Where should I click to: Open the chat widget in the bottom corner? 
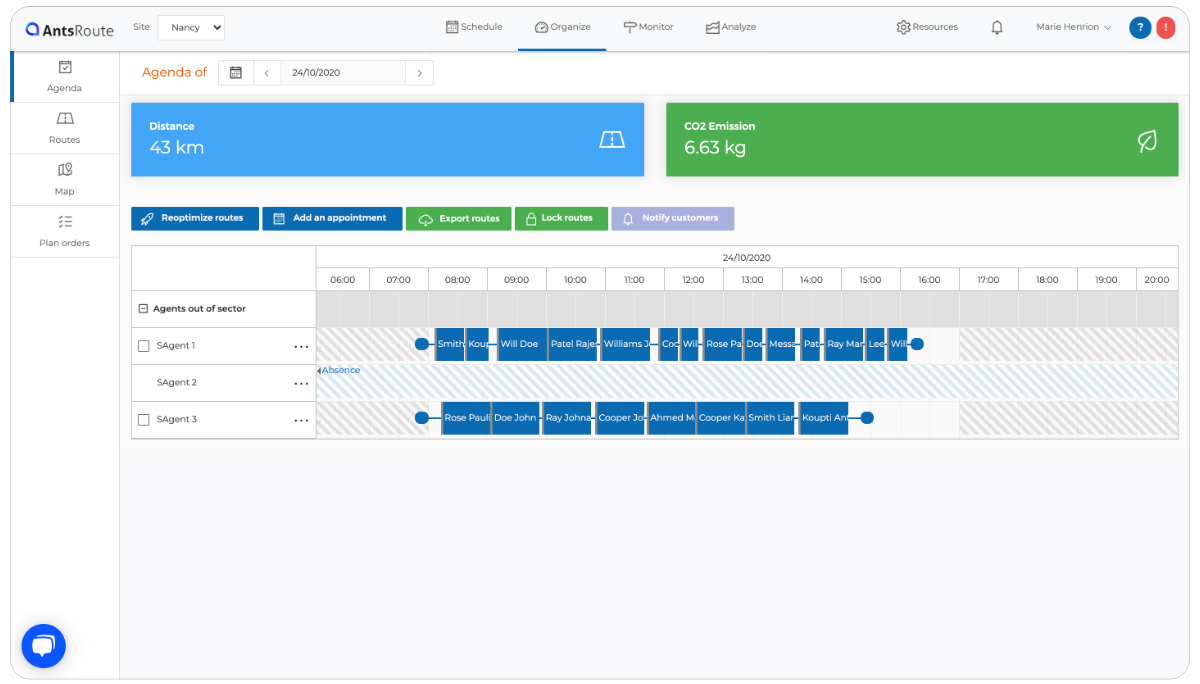43,646
